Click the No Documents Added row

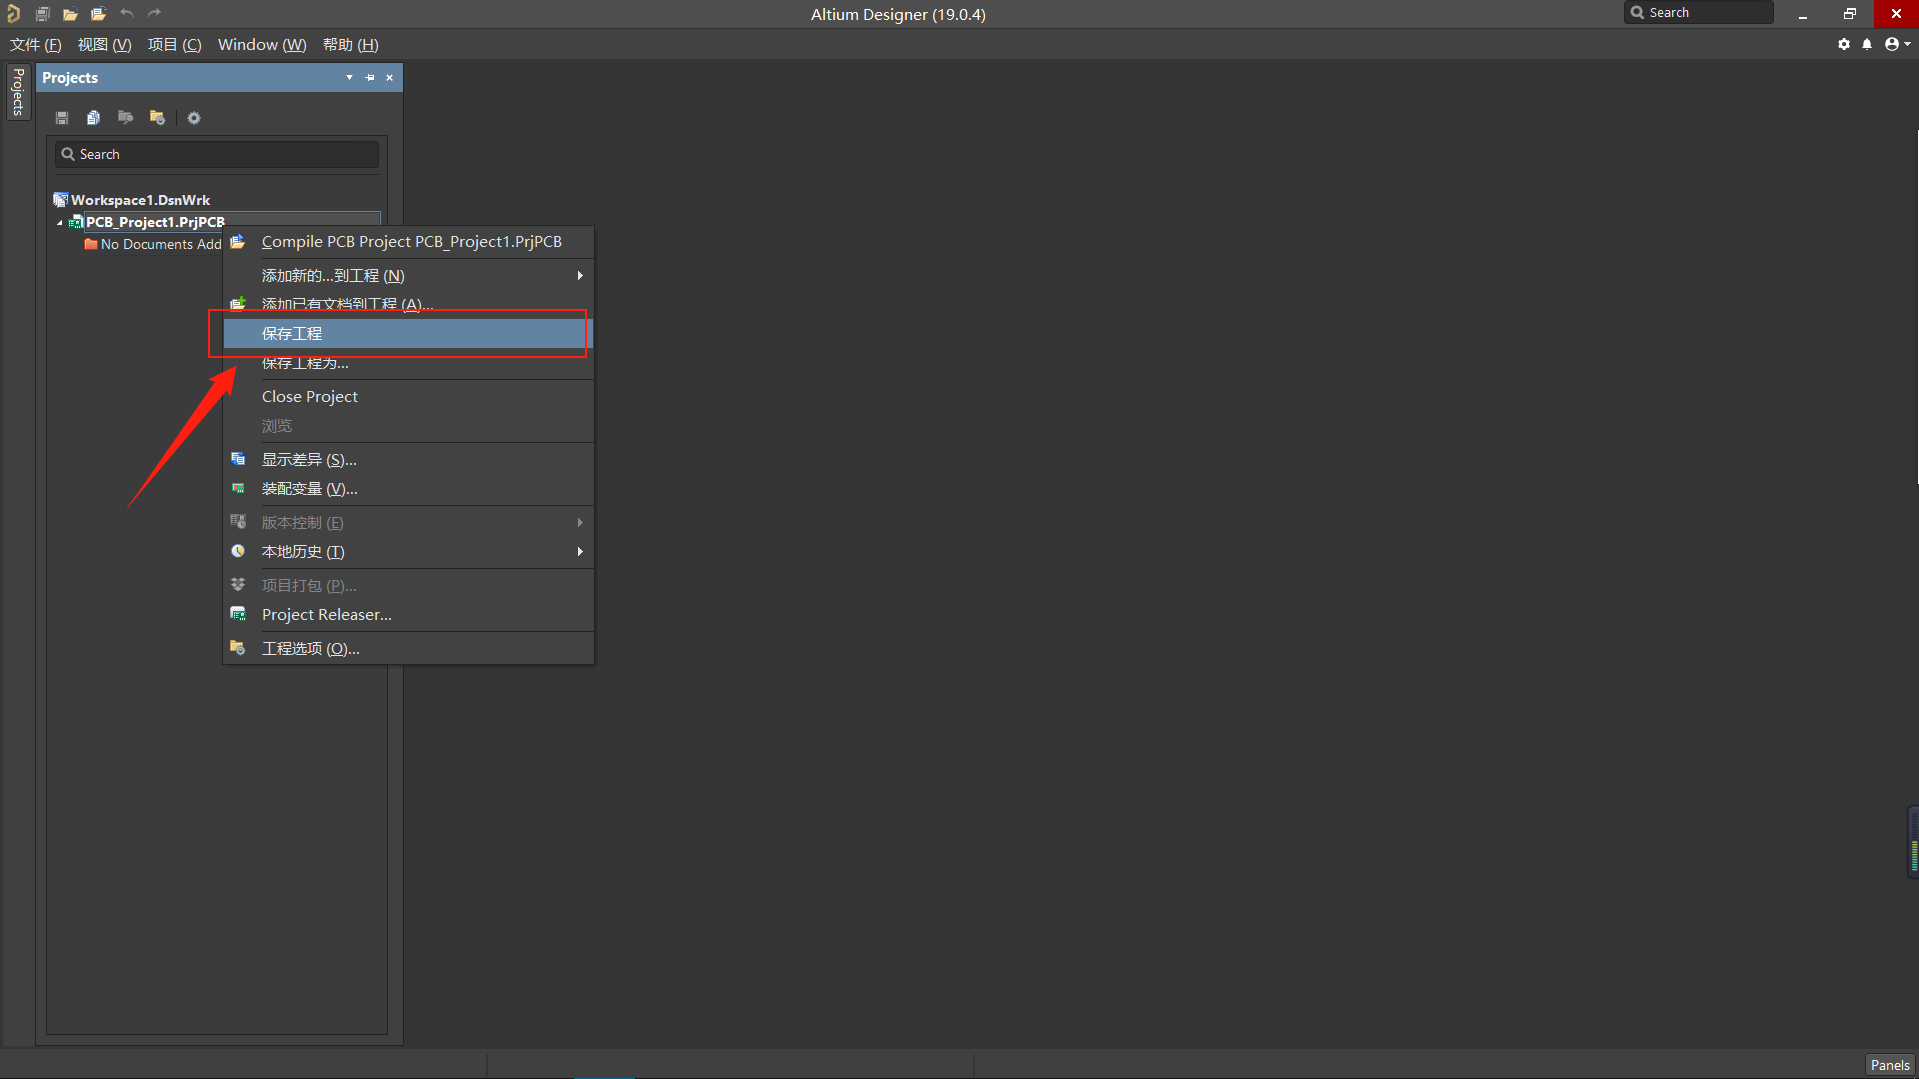[153, 244]
